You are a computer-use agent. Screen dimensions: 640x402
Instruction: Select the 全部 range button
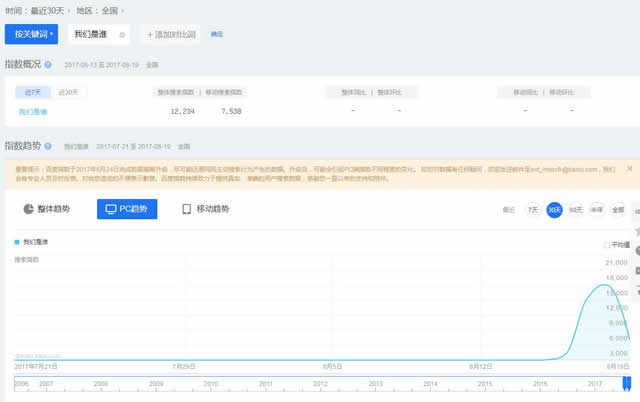[618, 210]
